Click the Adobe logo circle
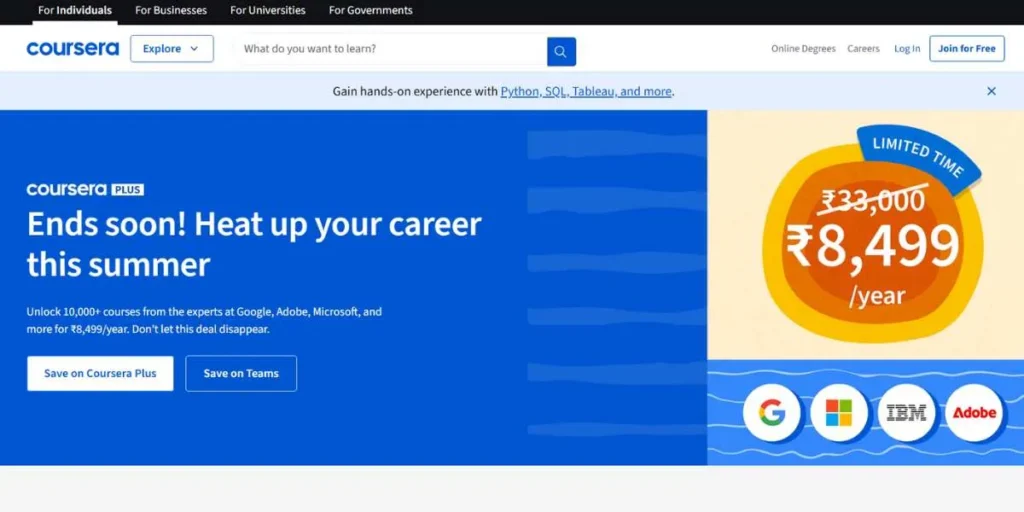The image size is (1024, 512). [x=974, y=413]
